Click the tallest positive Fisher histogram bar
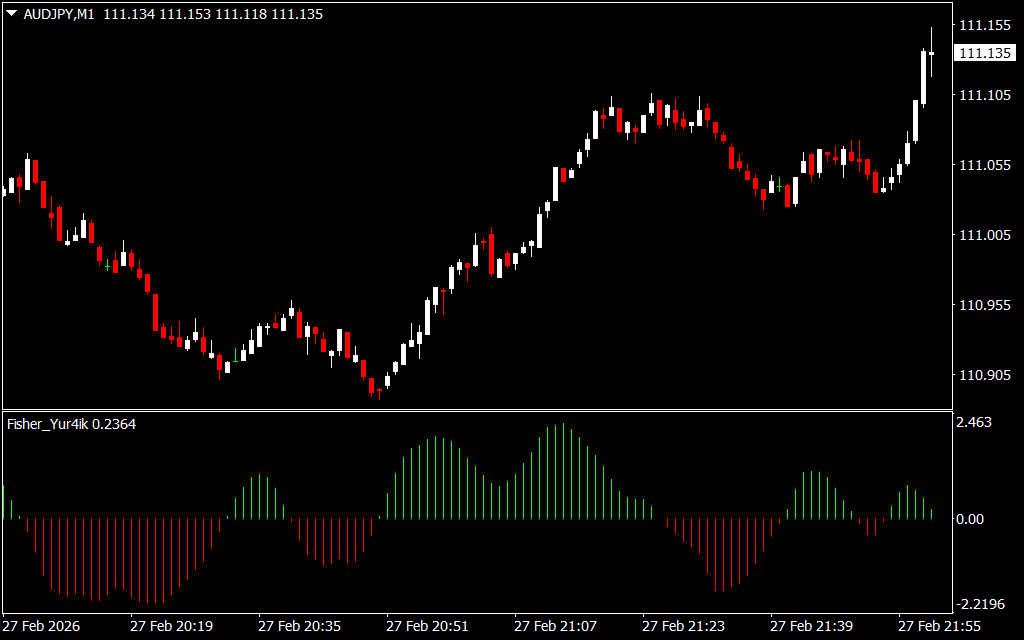1024x640 pixels. click(563, 470)
